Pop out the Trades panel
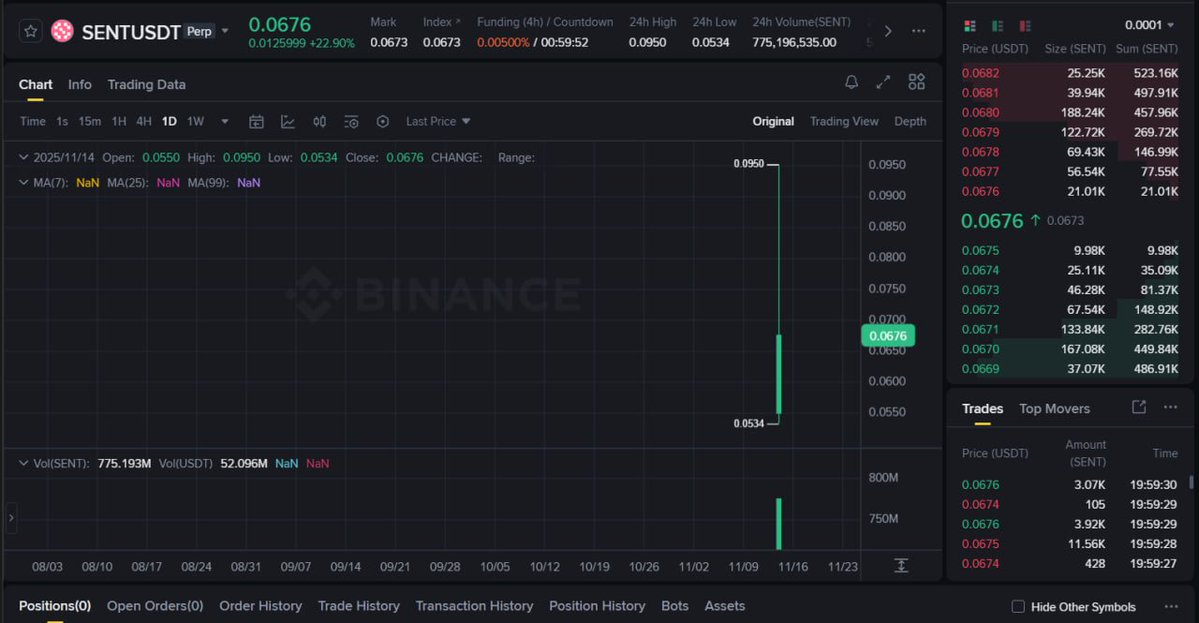This screenshot has height=623, width=1199. (1139, 407)
